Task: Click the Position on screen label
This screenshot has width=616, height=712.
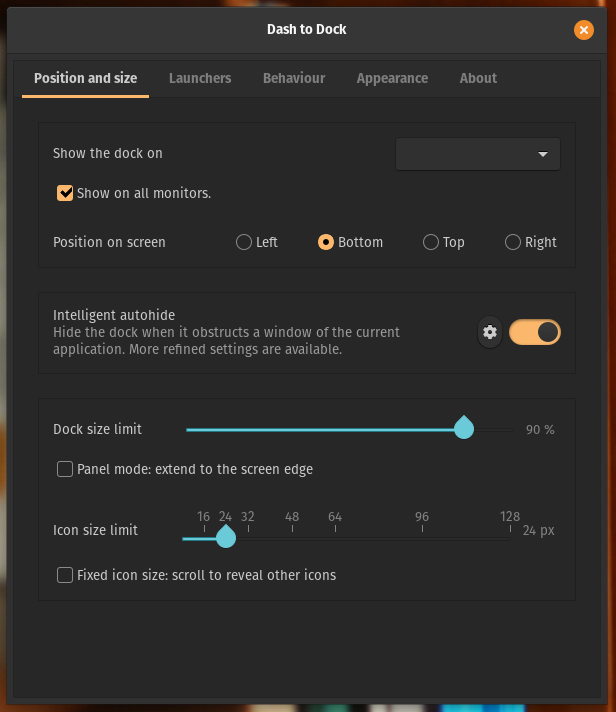Action: click(x=109, y=242)
